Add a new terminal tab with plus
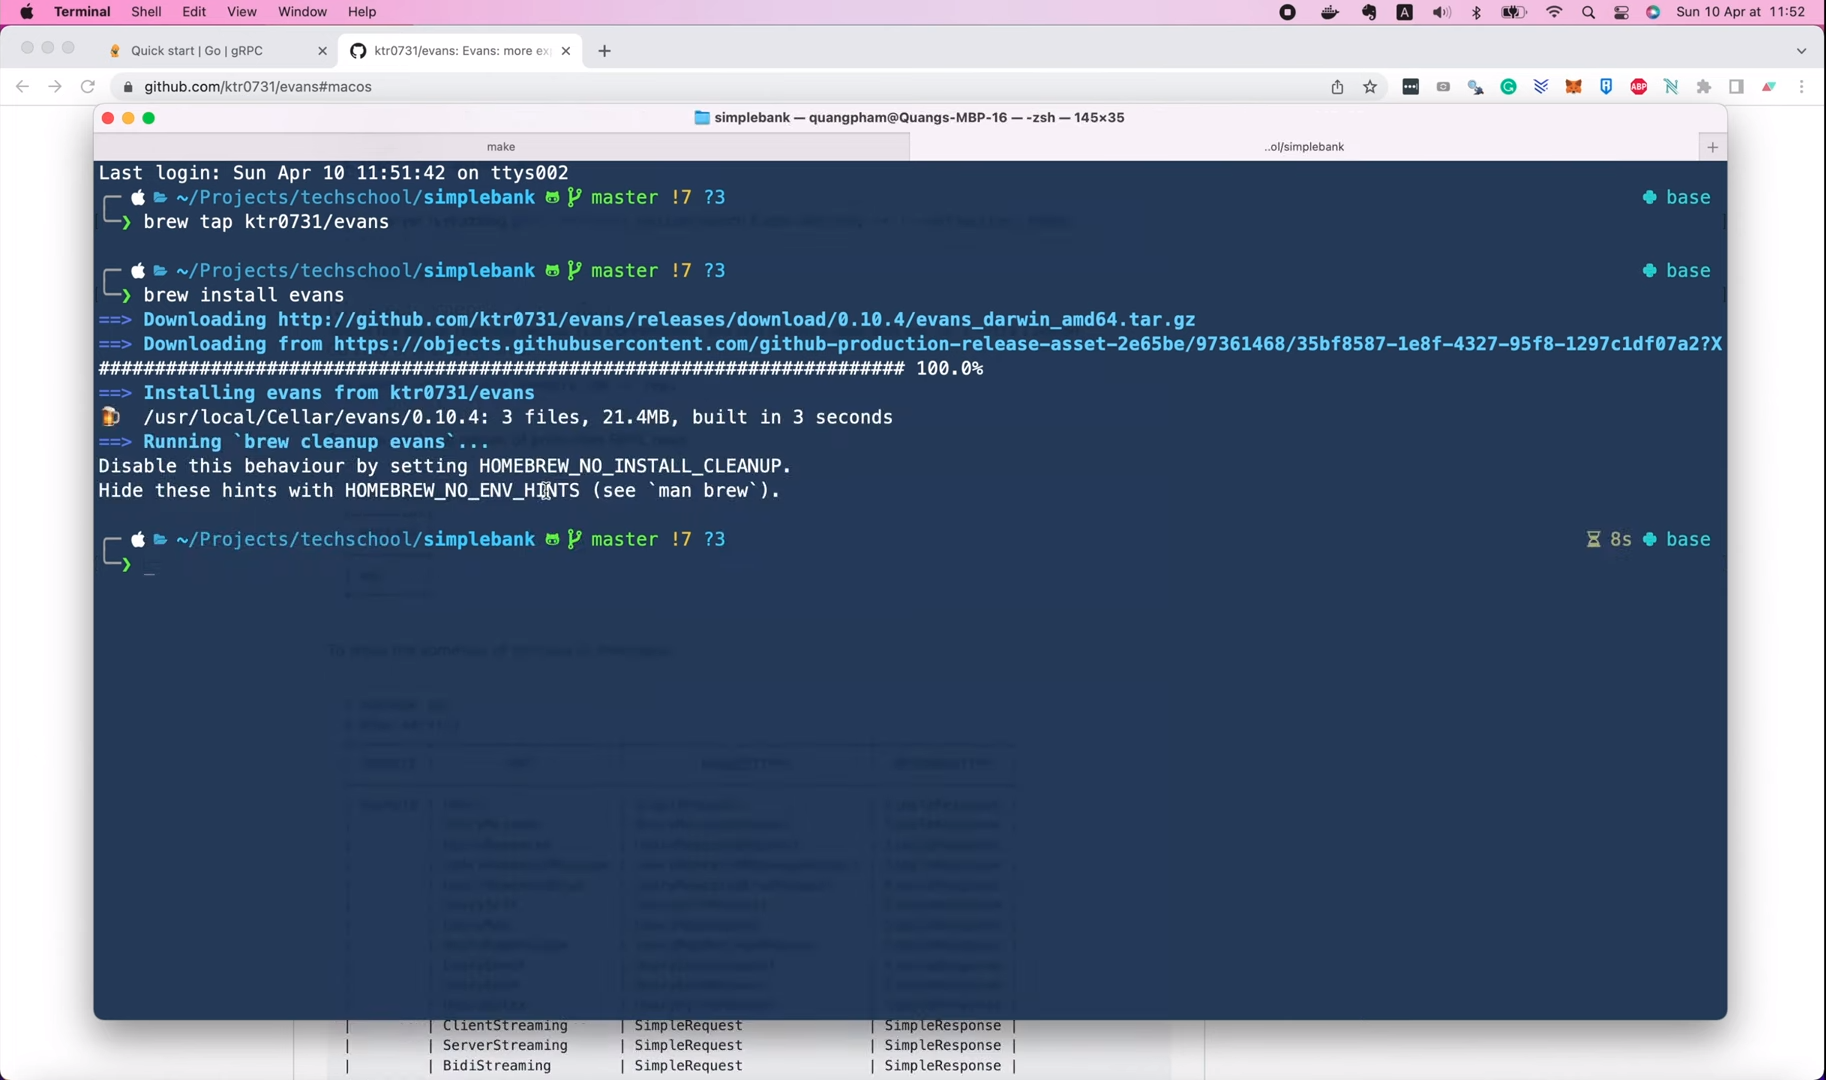The width and height of the screenshot is (1826, 1080). tap(1712, 147)
